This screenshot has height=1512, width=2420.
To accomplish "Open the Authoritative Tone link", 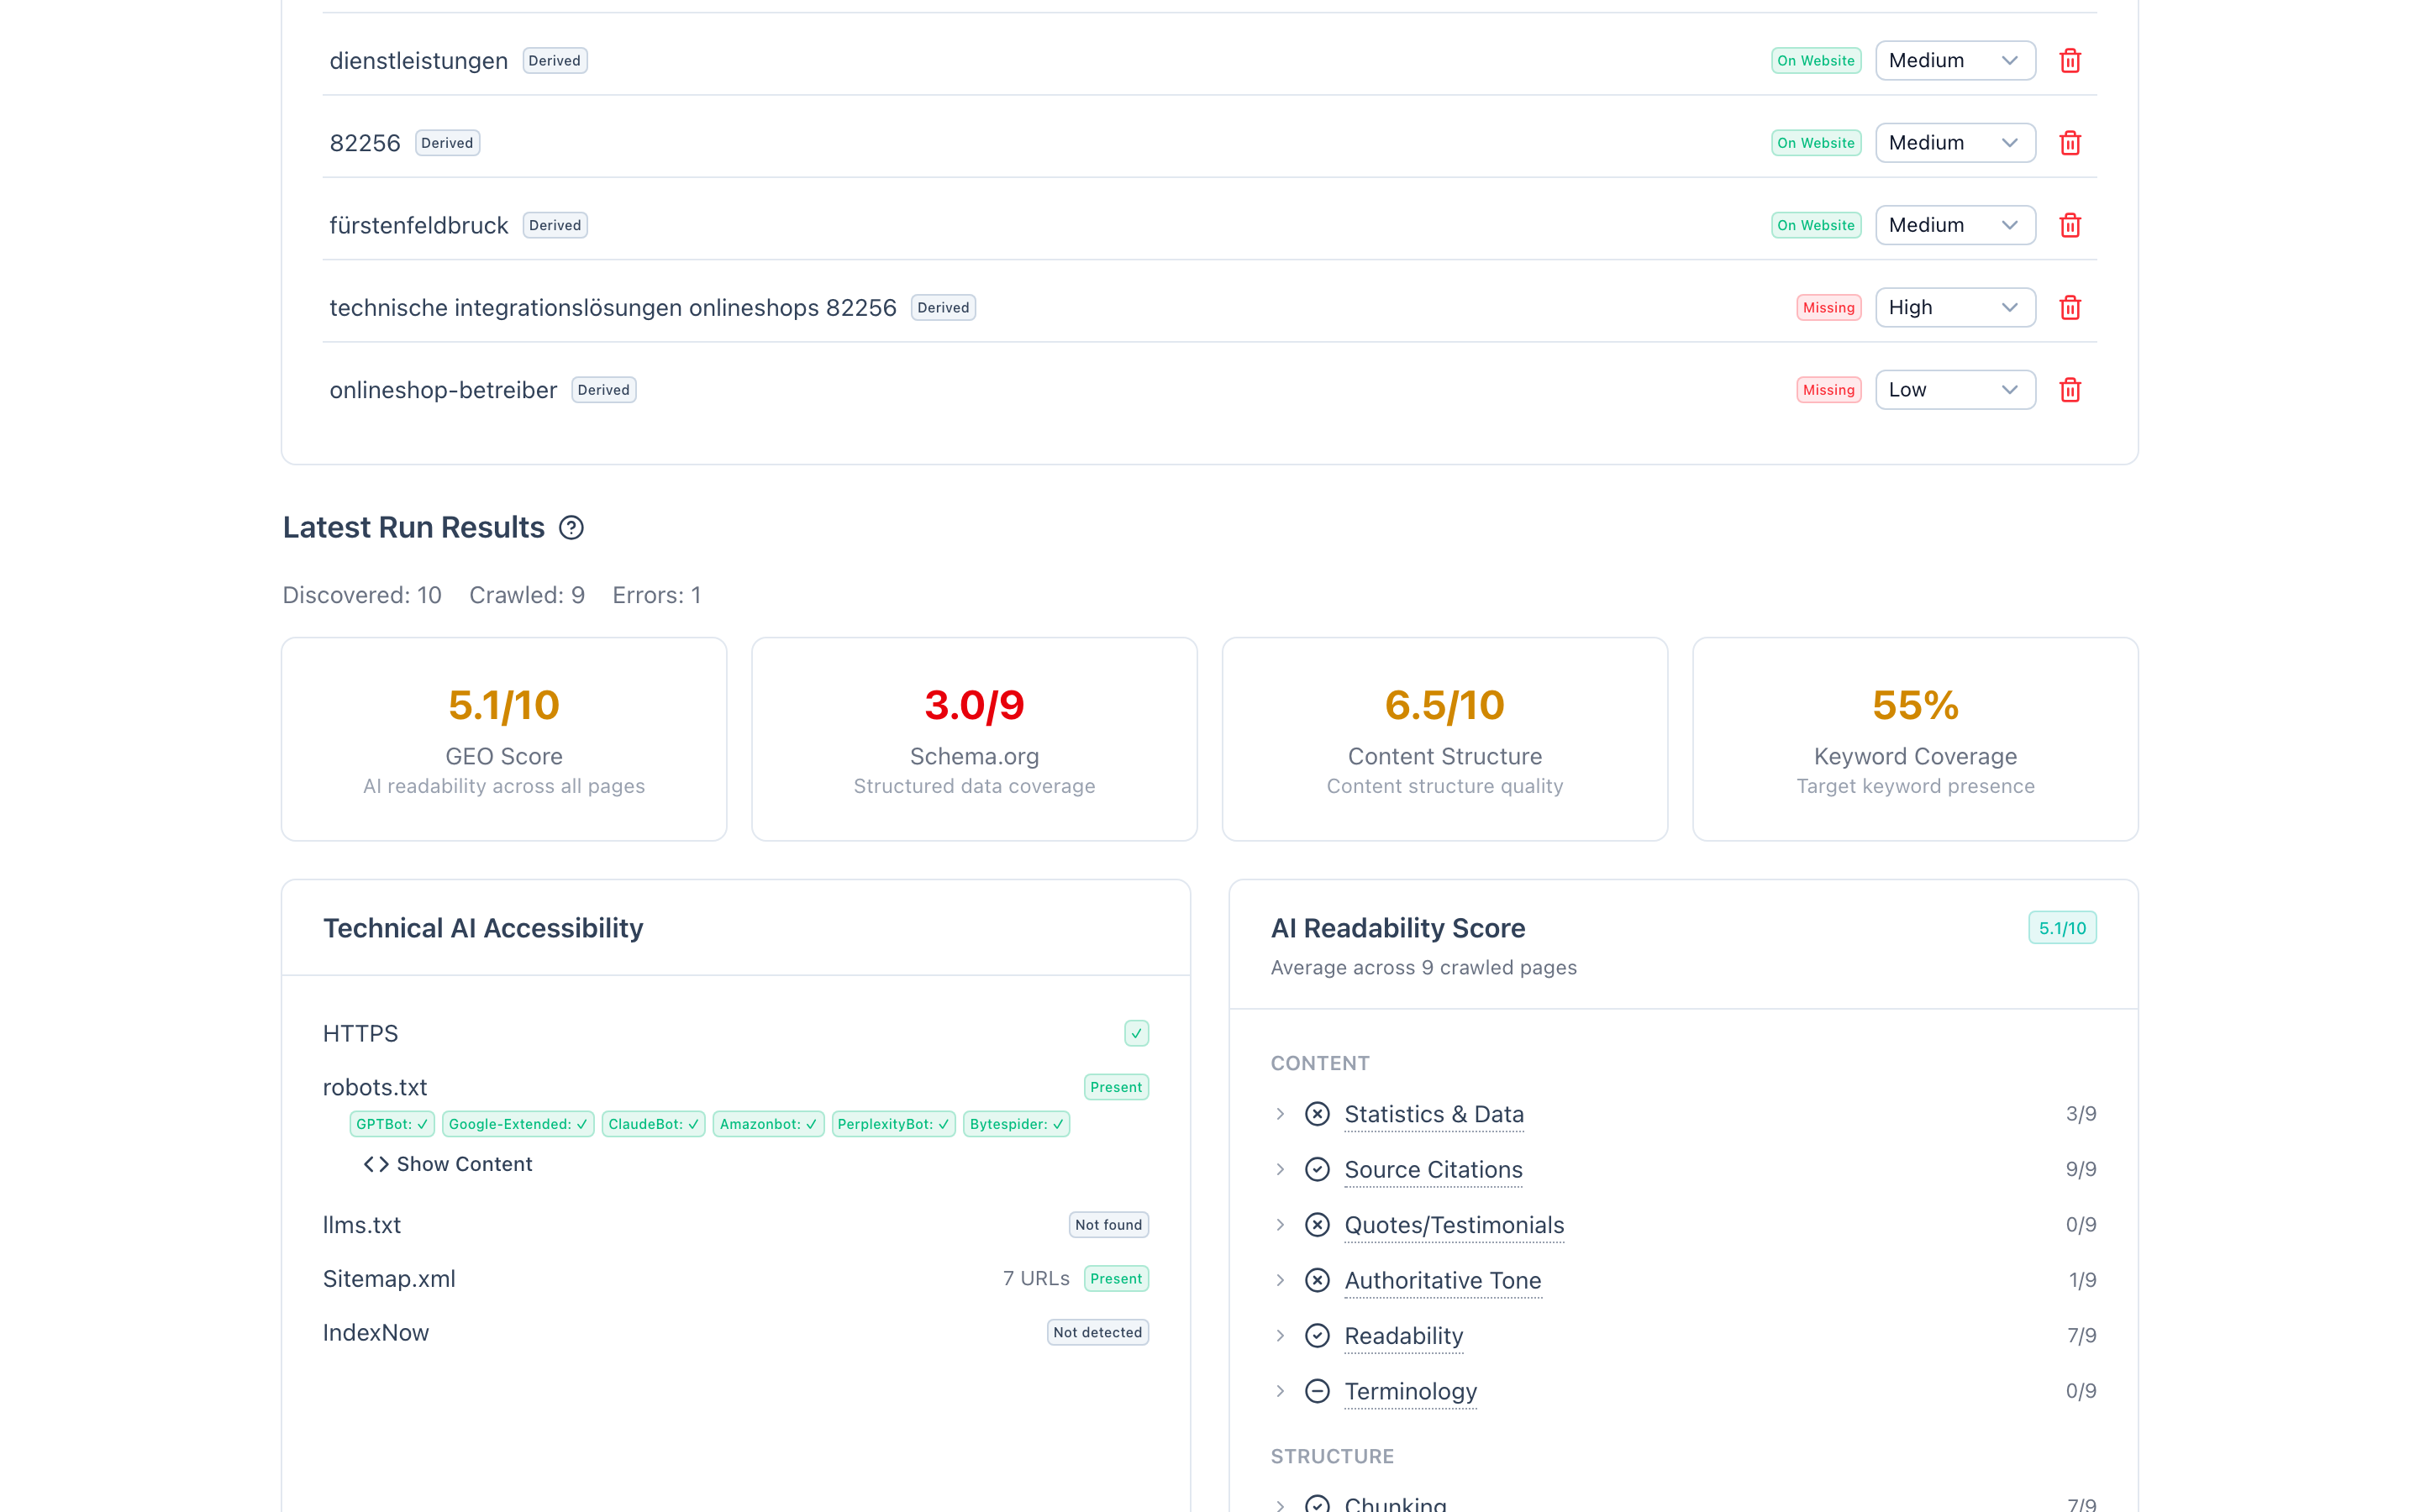I will (1442, 1280).
